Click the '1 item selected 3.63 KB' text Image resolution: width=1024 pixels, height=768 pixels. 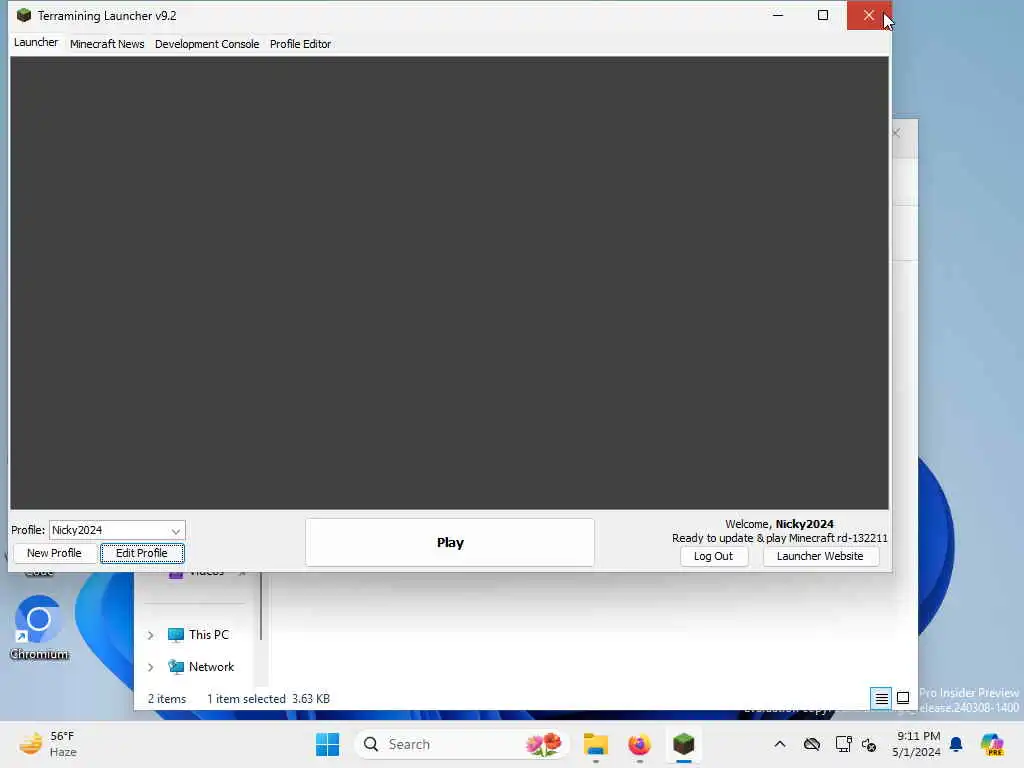click(268, 699)
